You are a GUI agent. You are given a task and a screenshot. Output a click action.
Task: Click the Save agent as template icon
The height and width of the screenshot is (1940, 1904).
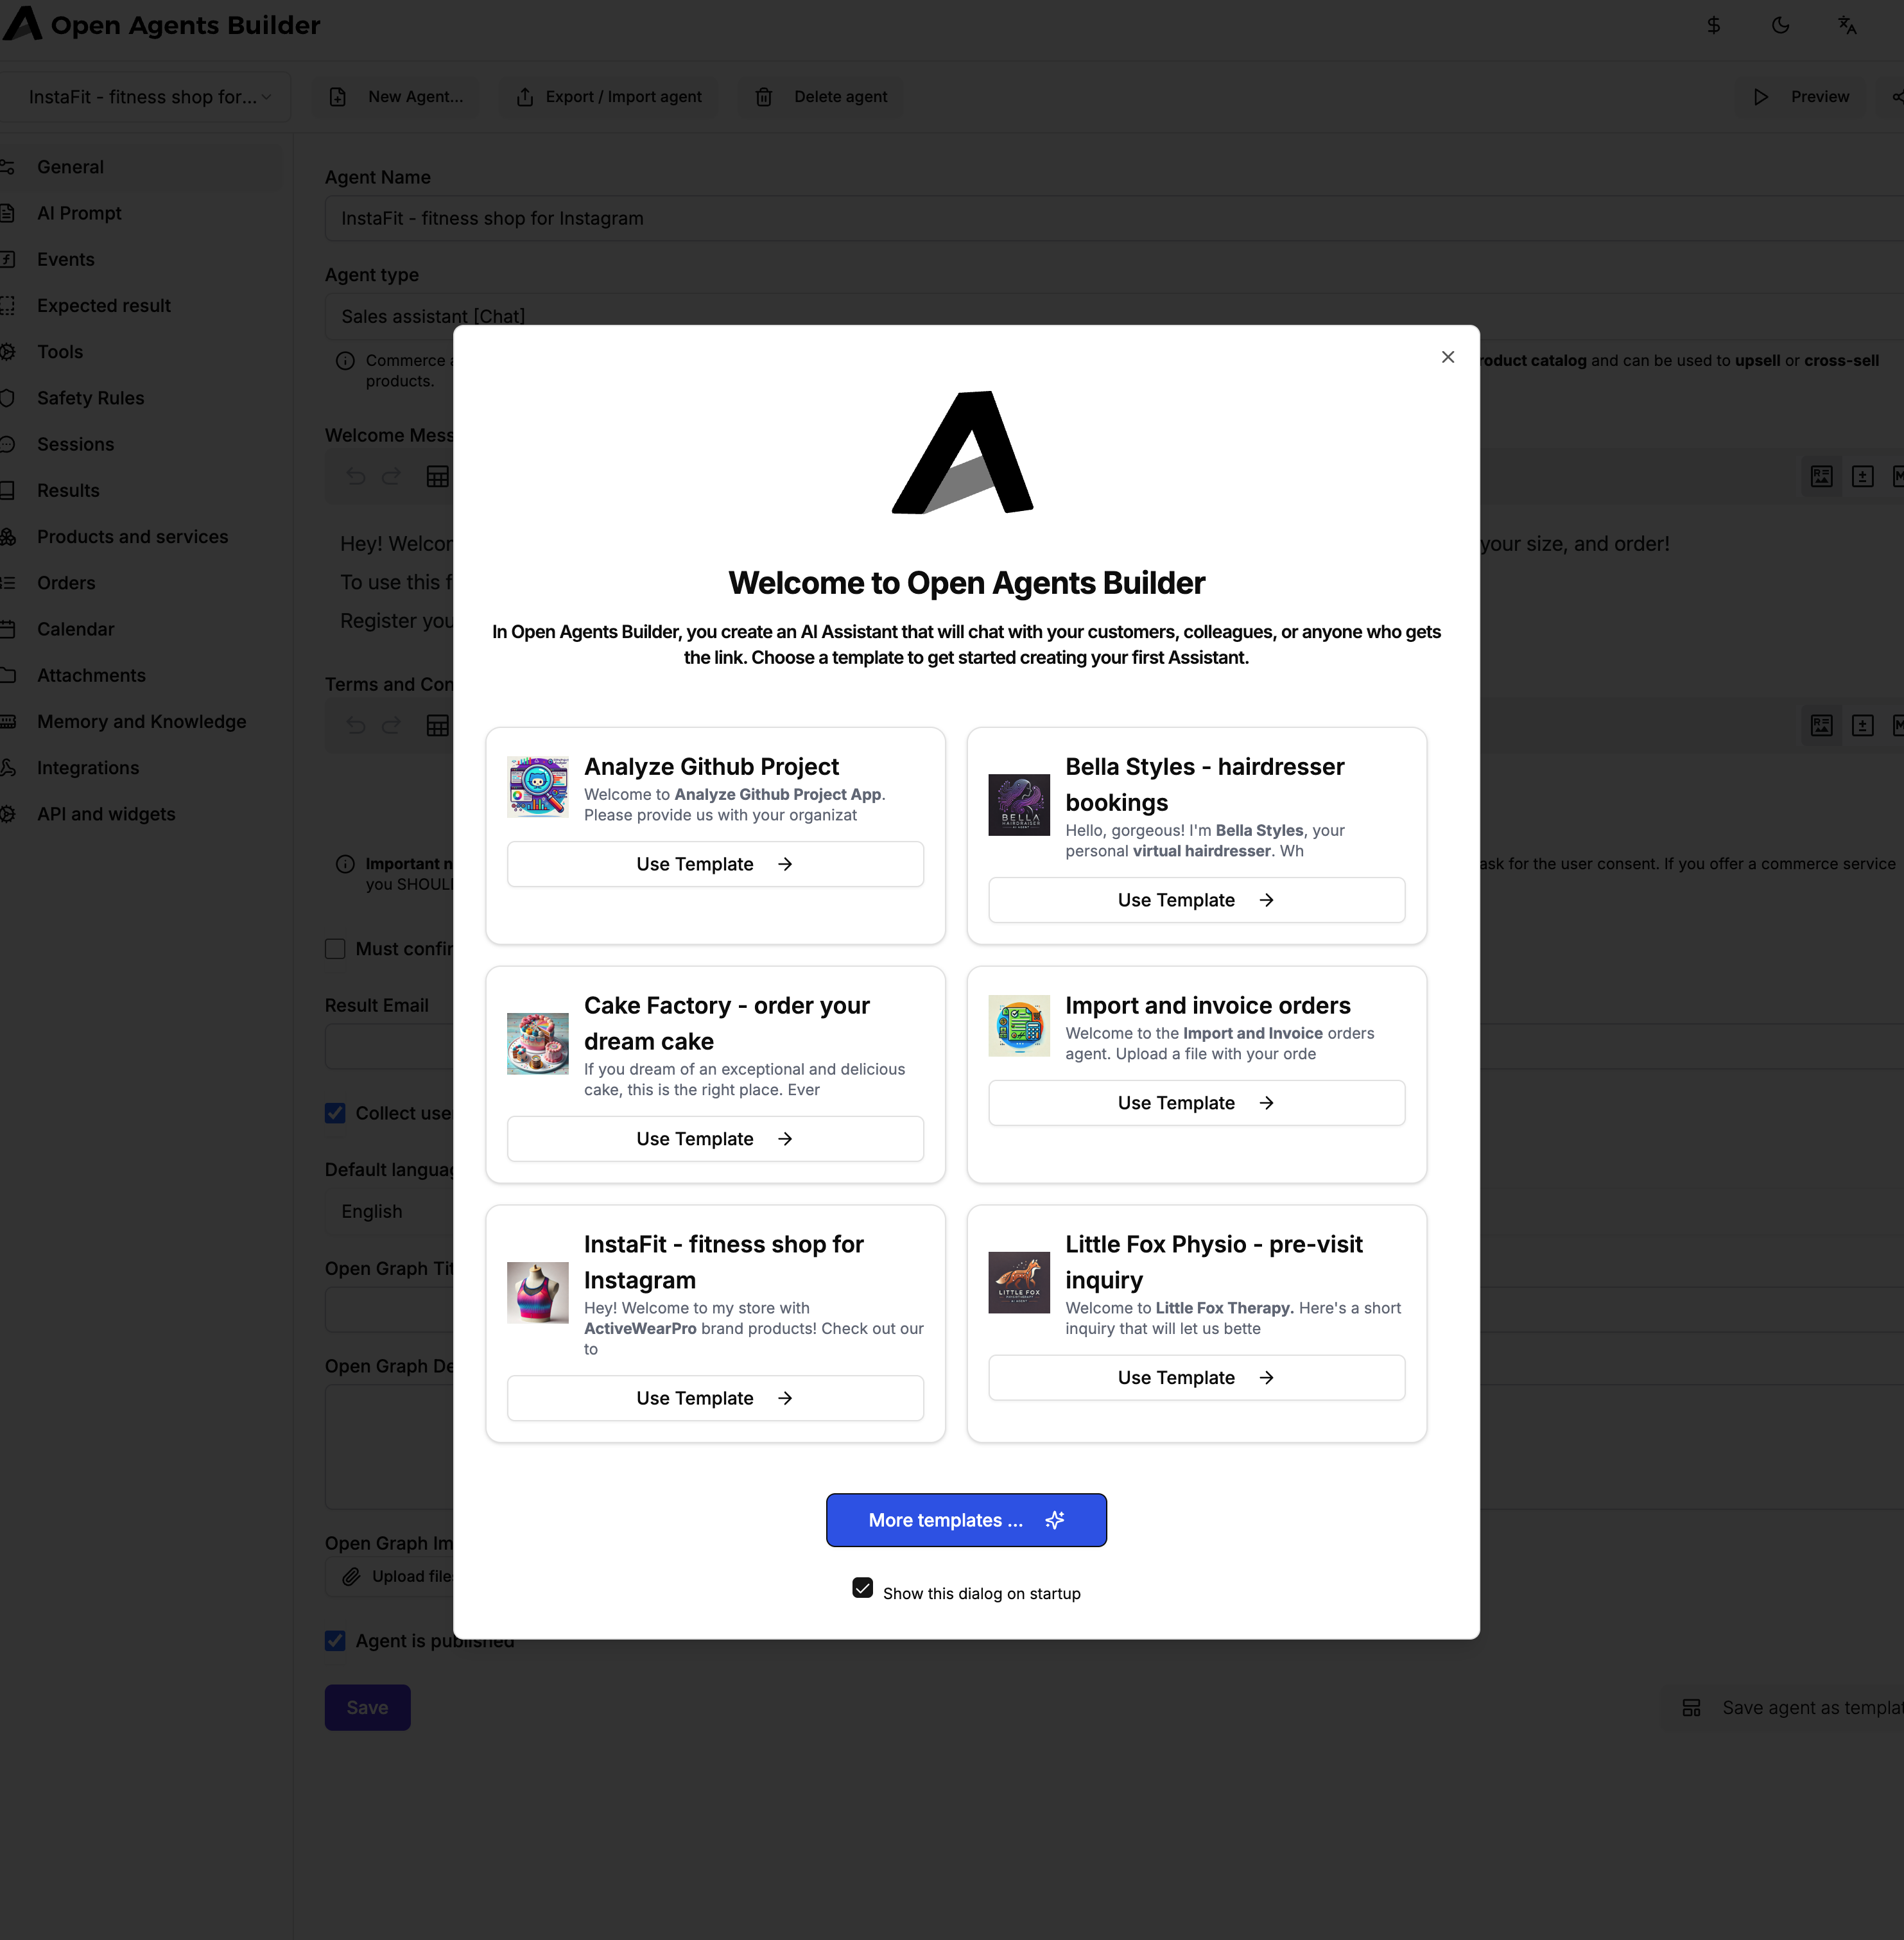point(1691,1708)
